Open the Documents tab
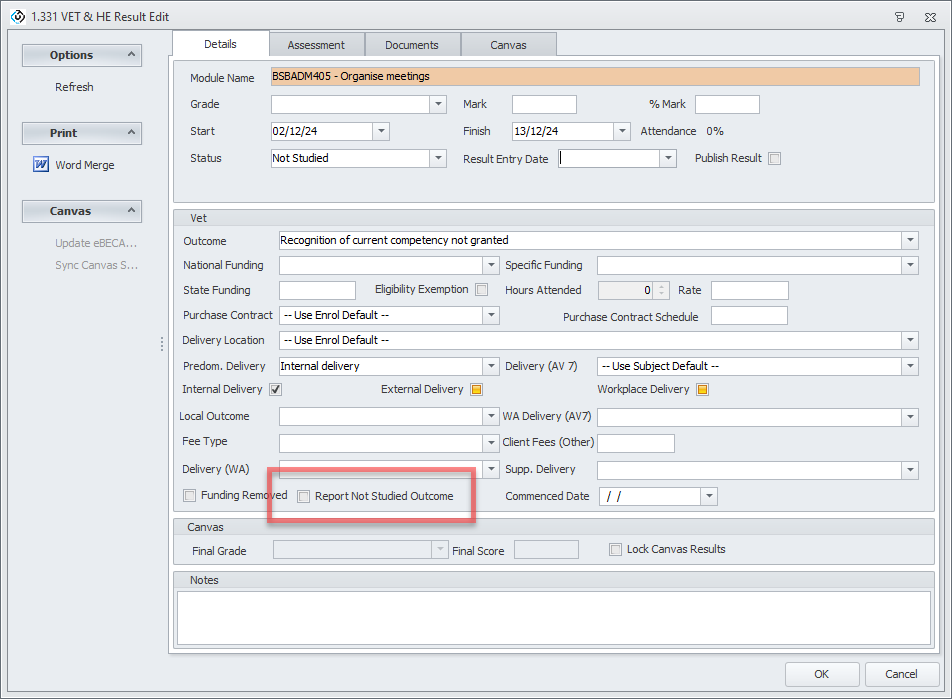 pos(412,45)
